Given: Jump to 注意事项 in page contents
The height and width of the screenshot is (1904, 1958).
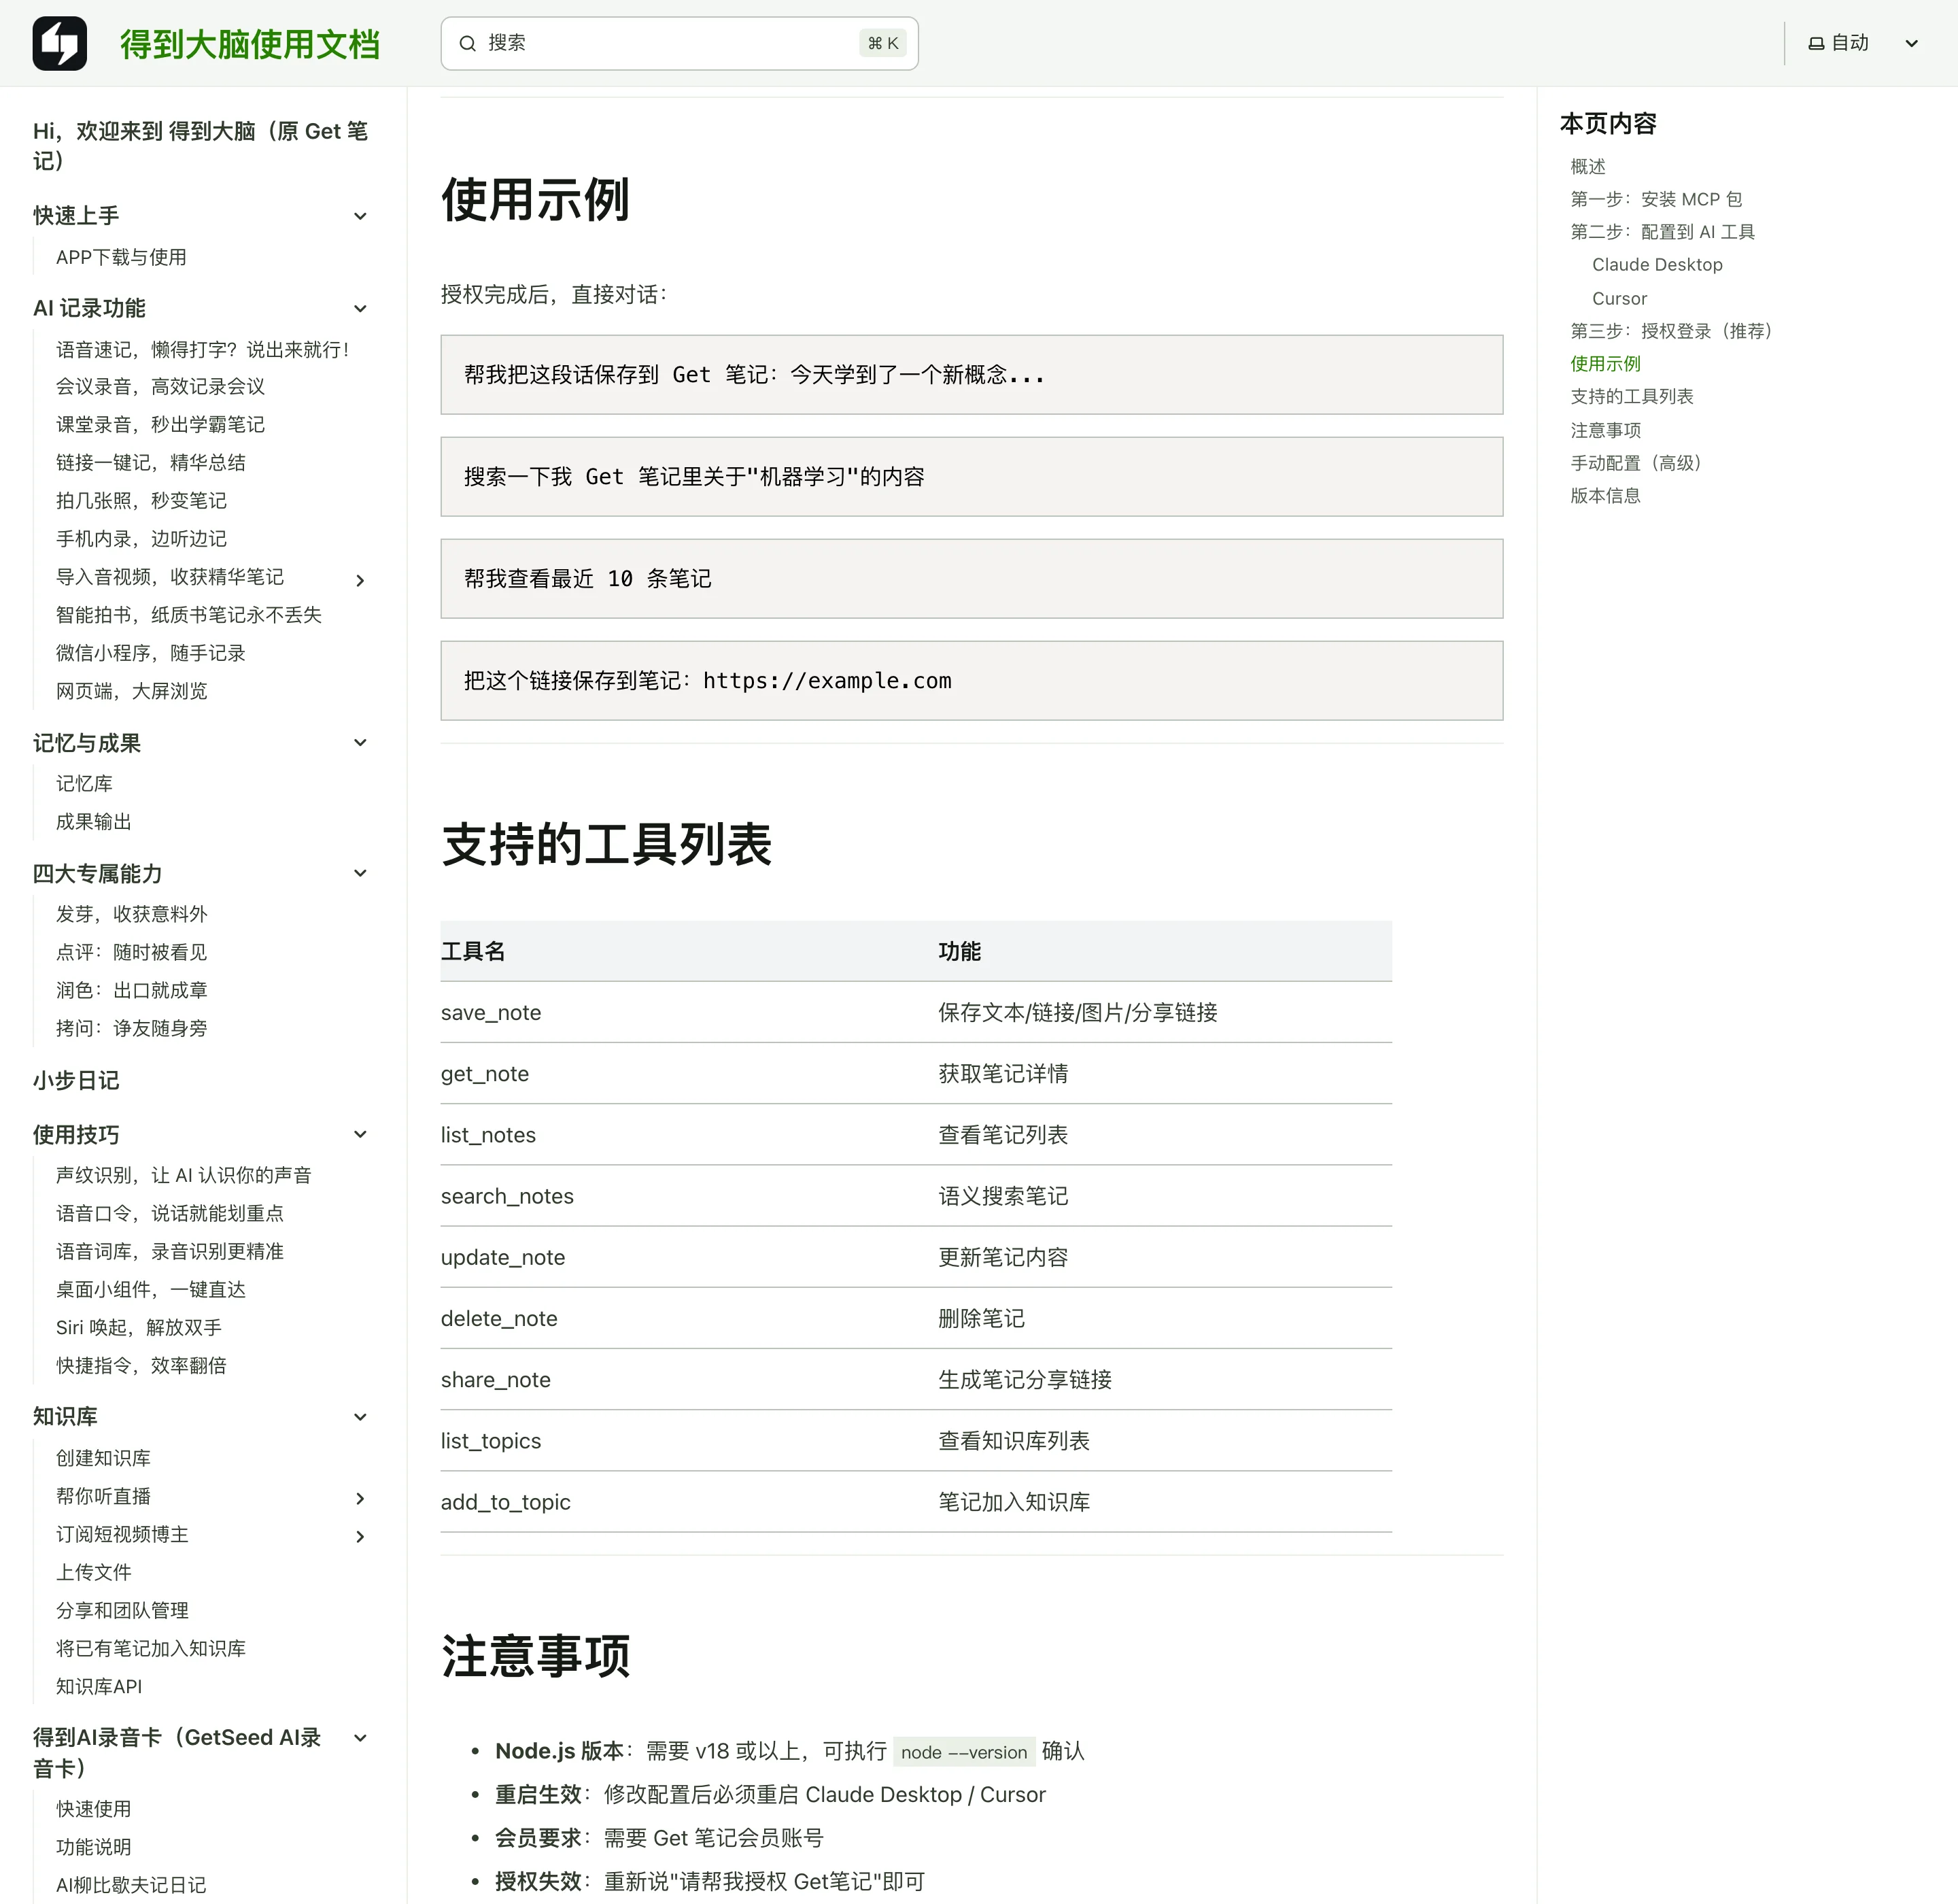Looking at the screenshot, I should [x=1605, y=429].
